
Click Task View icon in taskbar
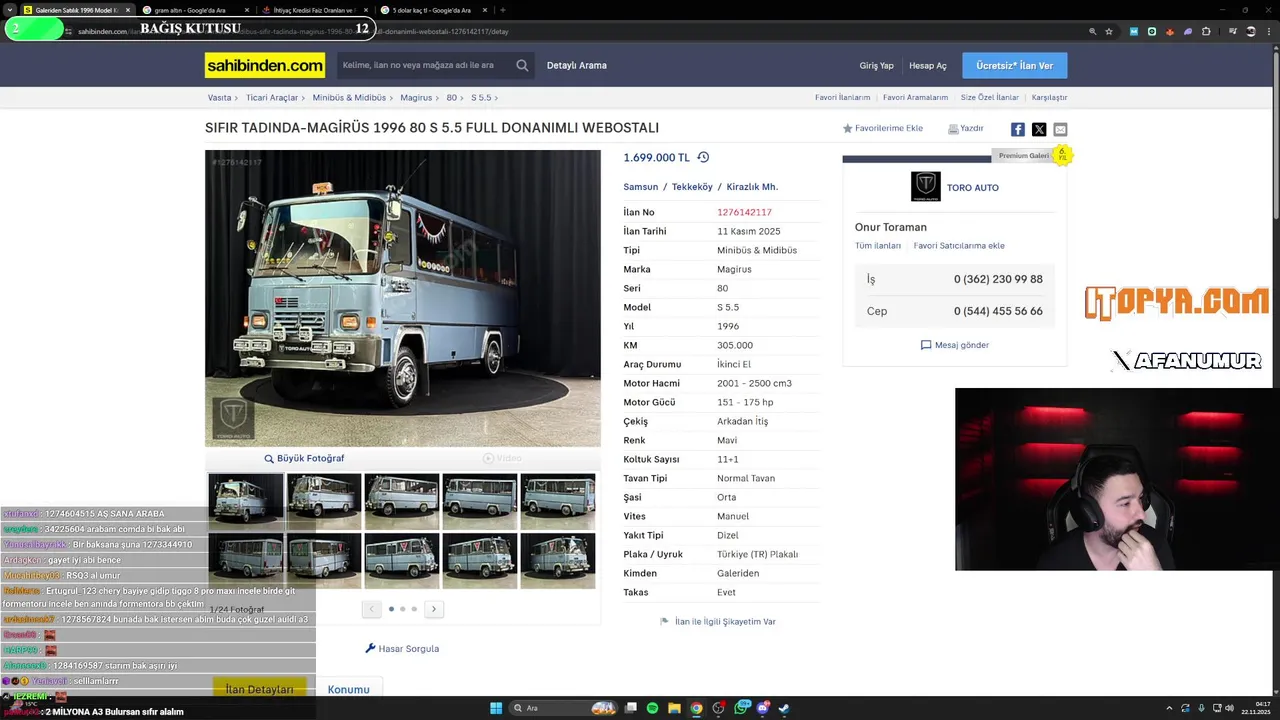pos(630,708)
